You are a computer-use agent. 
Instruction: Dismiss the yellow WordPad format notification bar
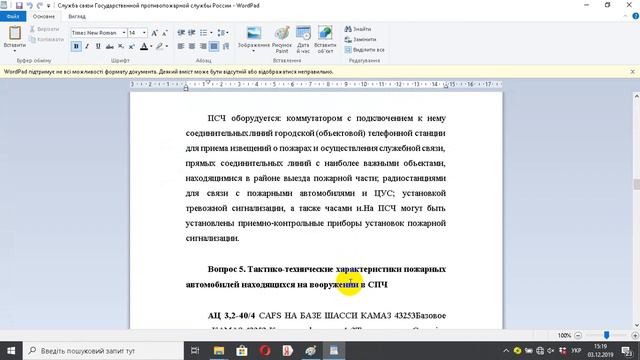[632, 71]
